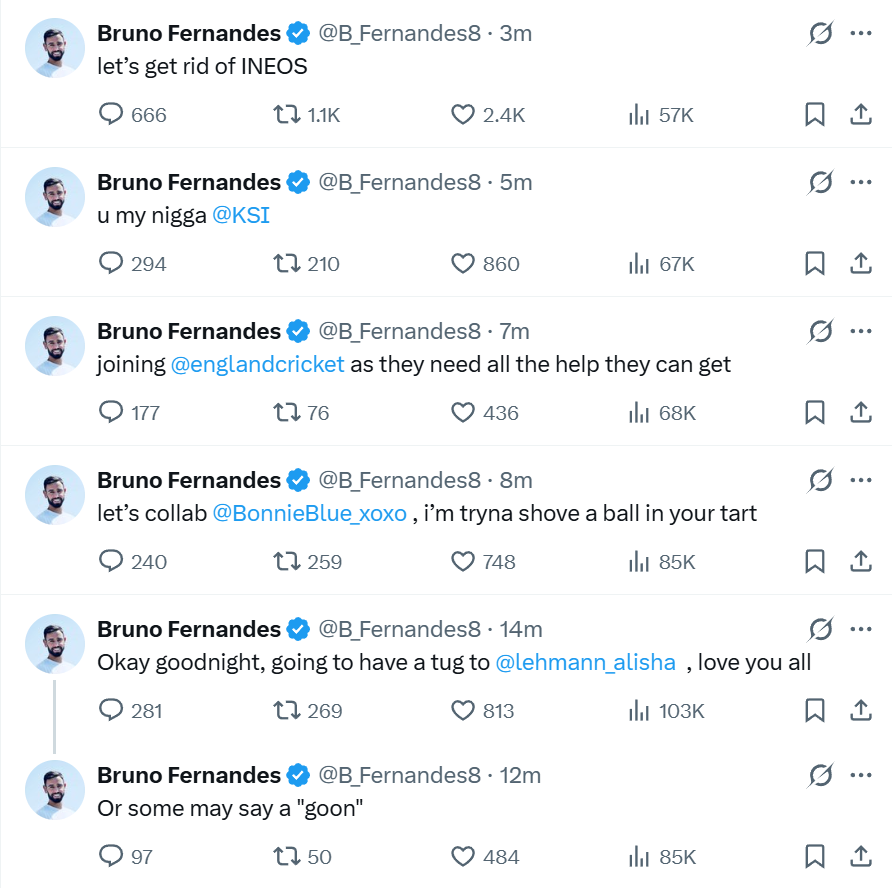Viewport: 892px width, 888px height.
Task: Like the "goon" reply tweet
Action: tap(462, 857)
